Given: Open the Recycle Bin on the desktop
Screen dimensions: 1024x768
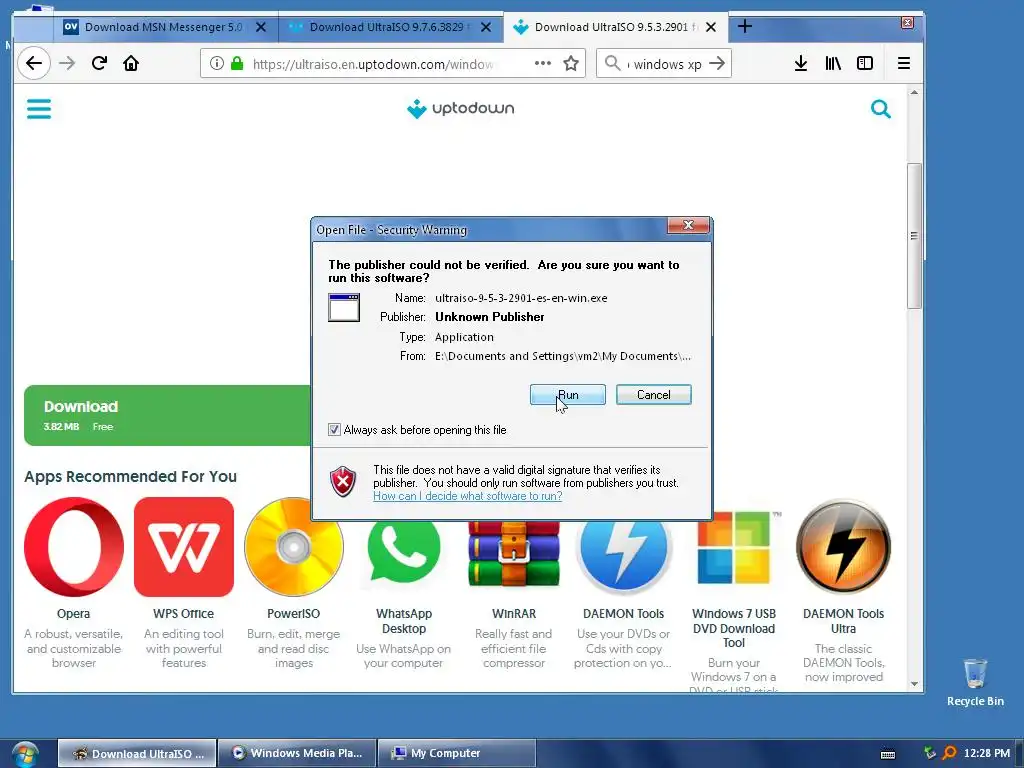Looking at the screenshot, I should click(x=975, y=682).
